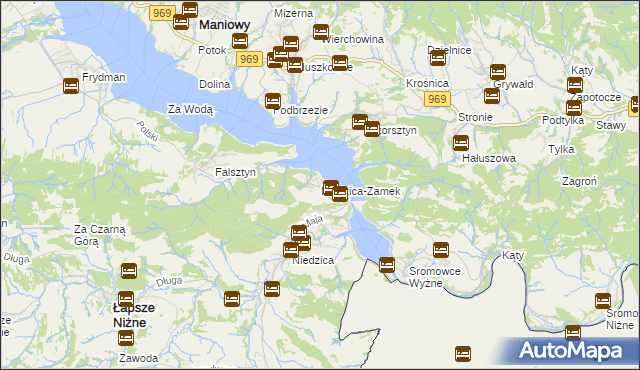
Task: Select the hotel marker beside Frydman
Action: (71, 86)
